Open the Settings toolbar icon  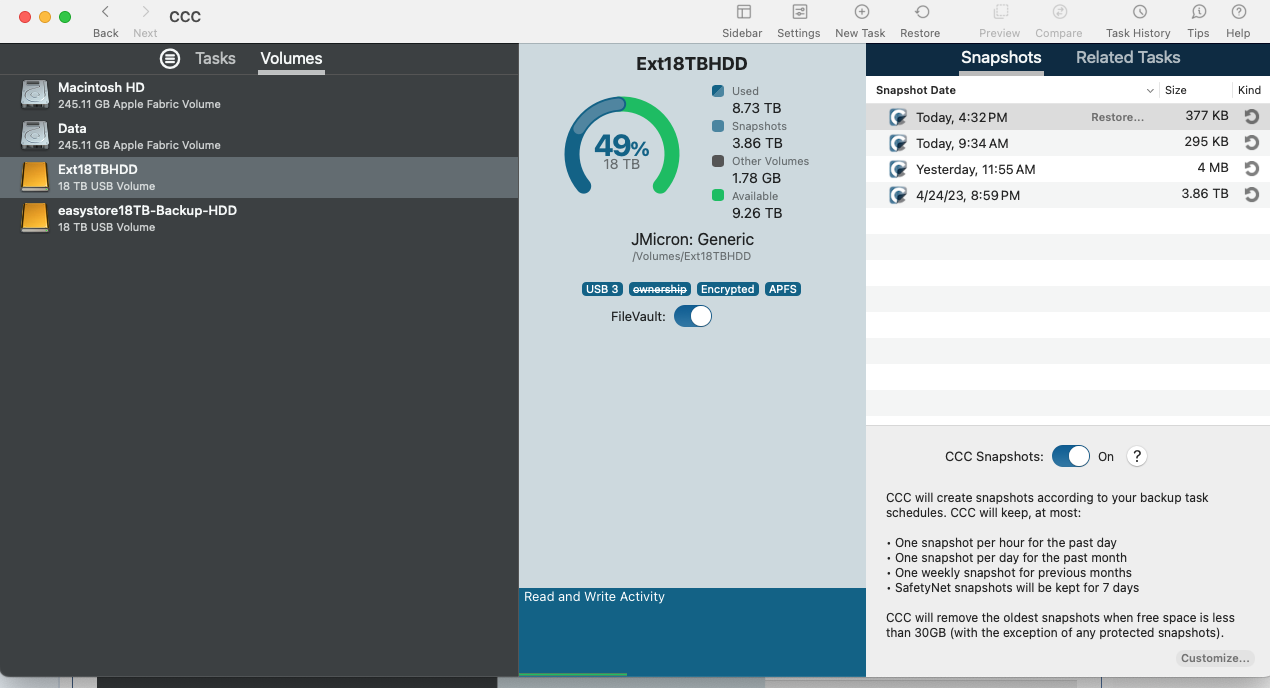point(799,12)
